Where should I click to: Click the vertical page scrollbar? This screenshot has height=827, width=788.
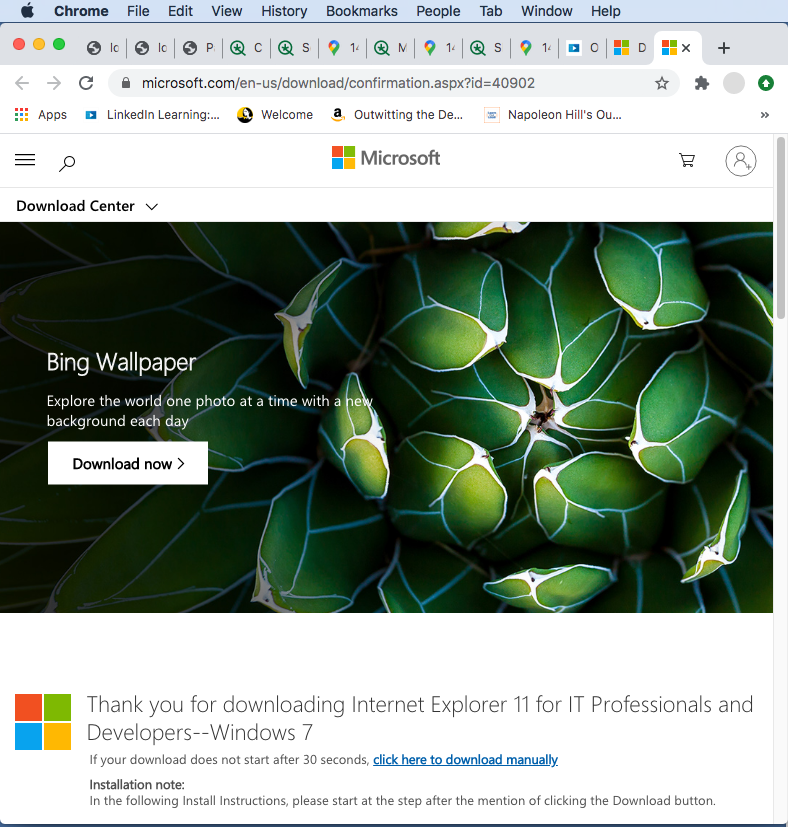781,230
